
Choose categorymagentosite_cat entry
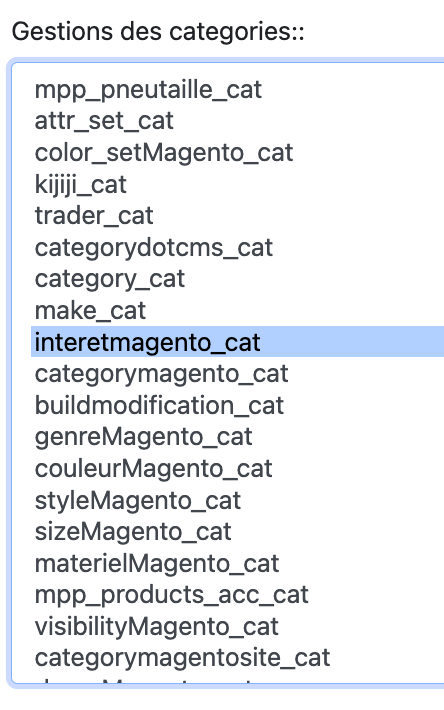tap(238, 658)
